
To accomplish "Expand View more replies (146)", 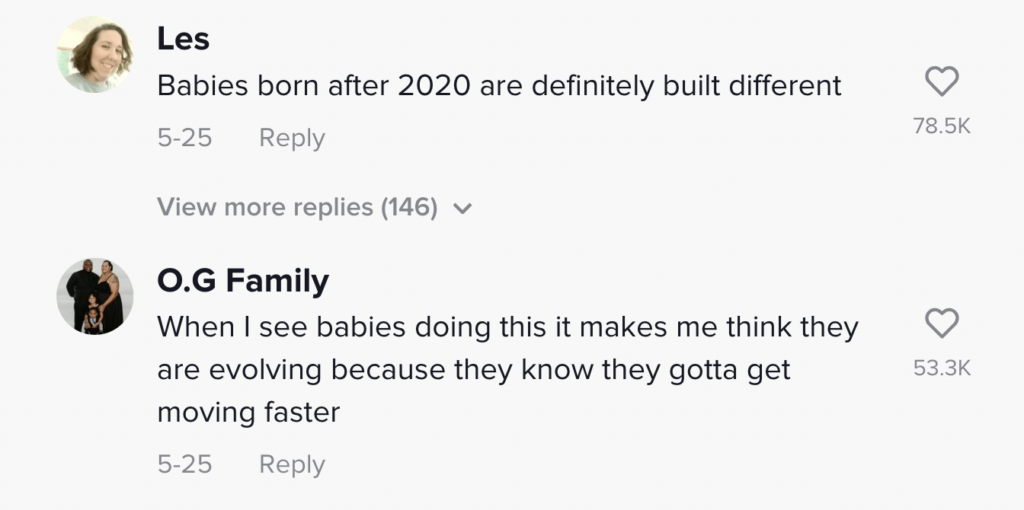I will [314, 207].
